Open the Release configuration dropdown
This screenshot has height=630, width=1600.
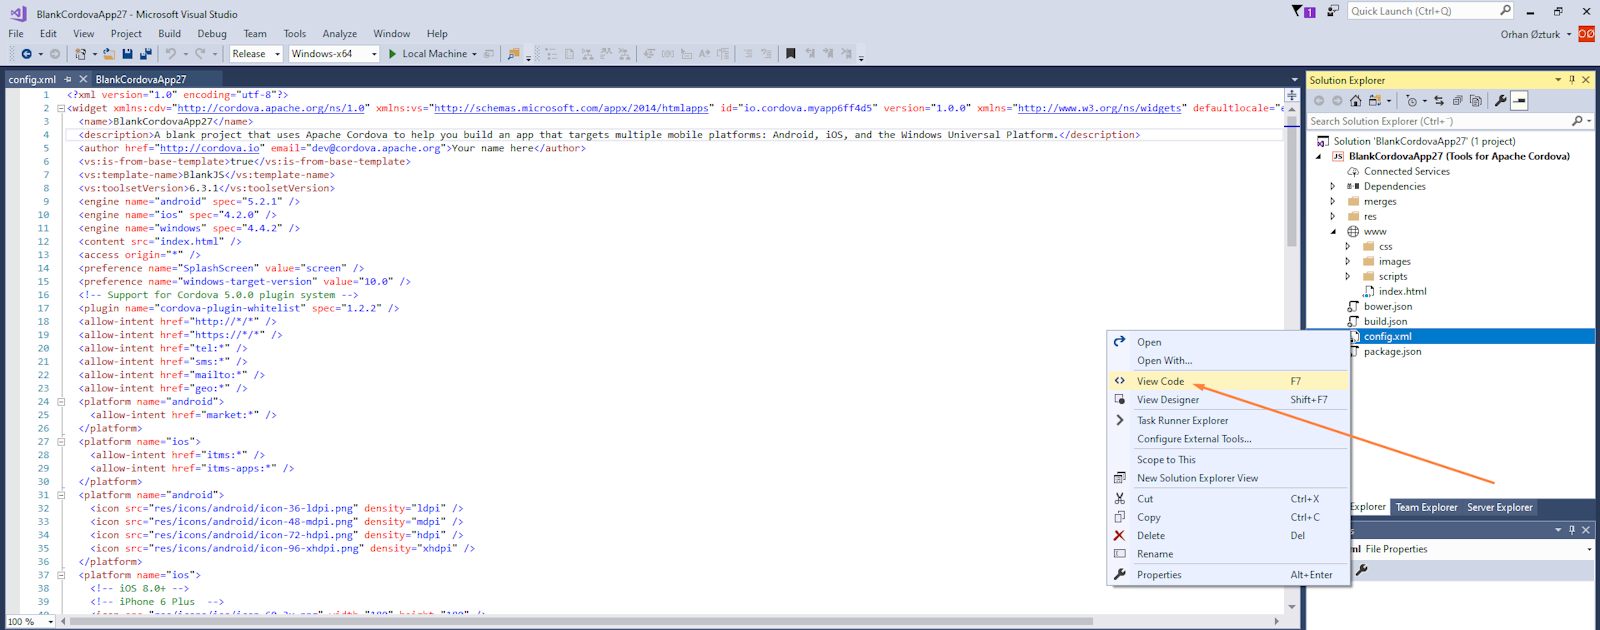pos(256,54)
